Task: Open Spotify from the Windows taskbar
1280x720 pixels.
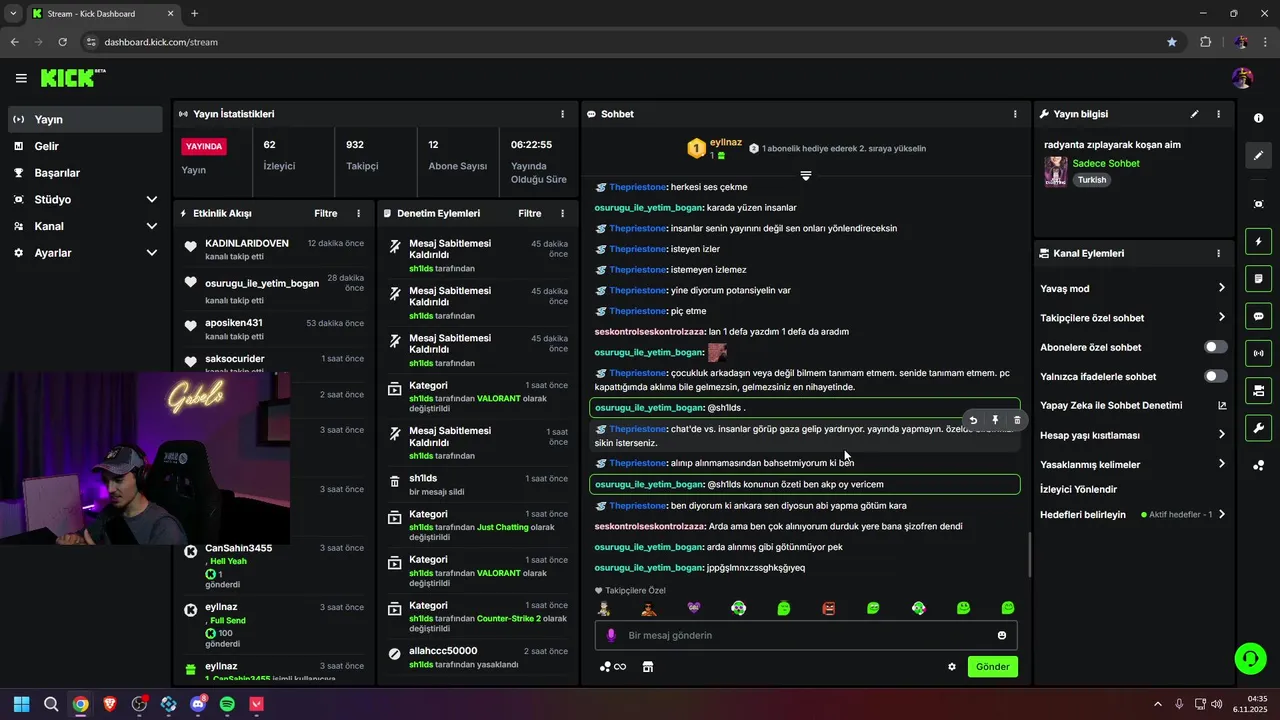Action: pyautogui.click(x=227, y=704)
